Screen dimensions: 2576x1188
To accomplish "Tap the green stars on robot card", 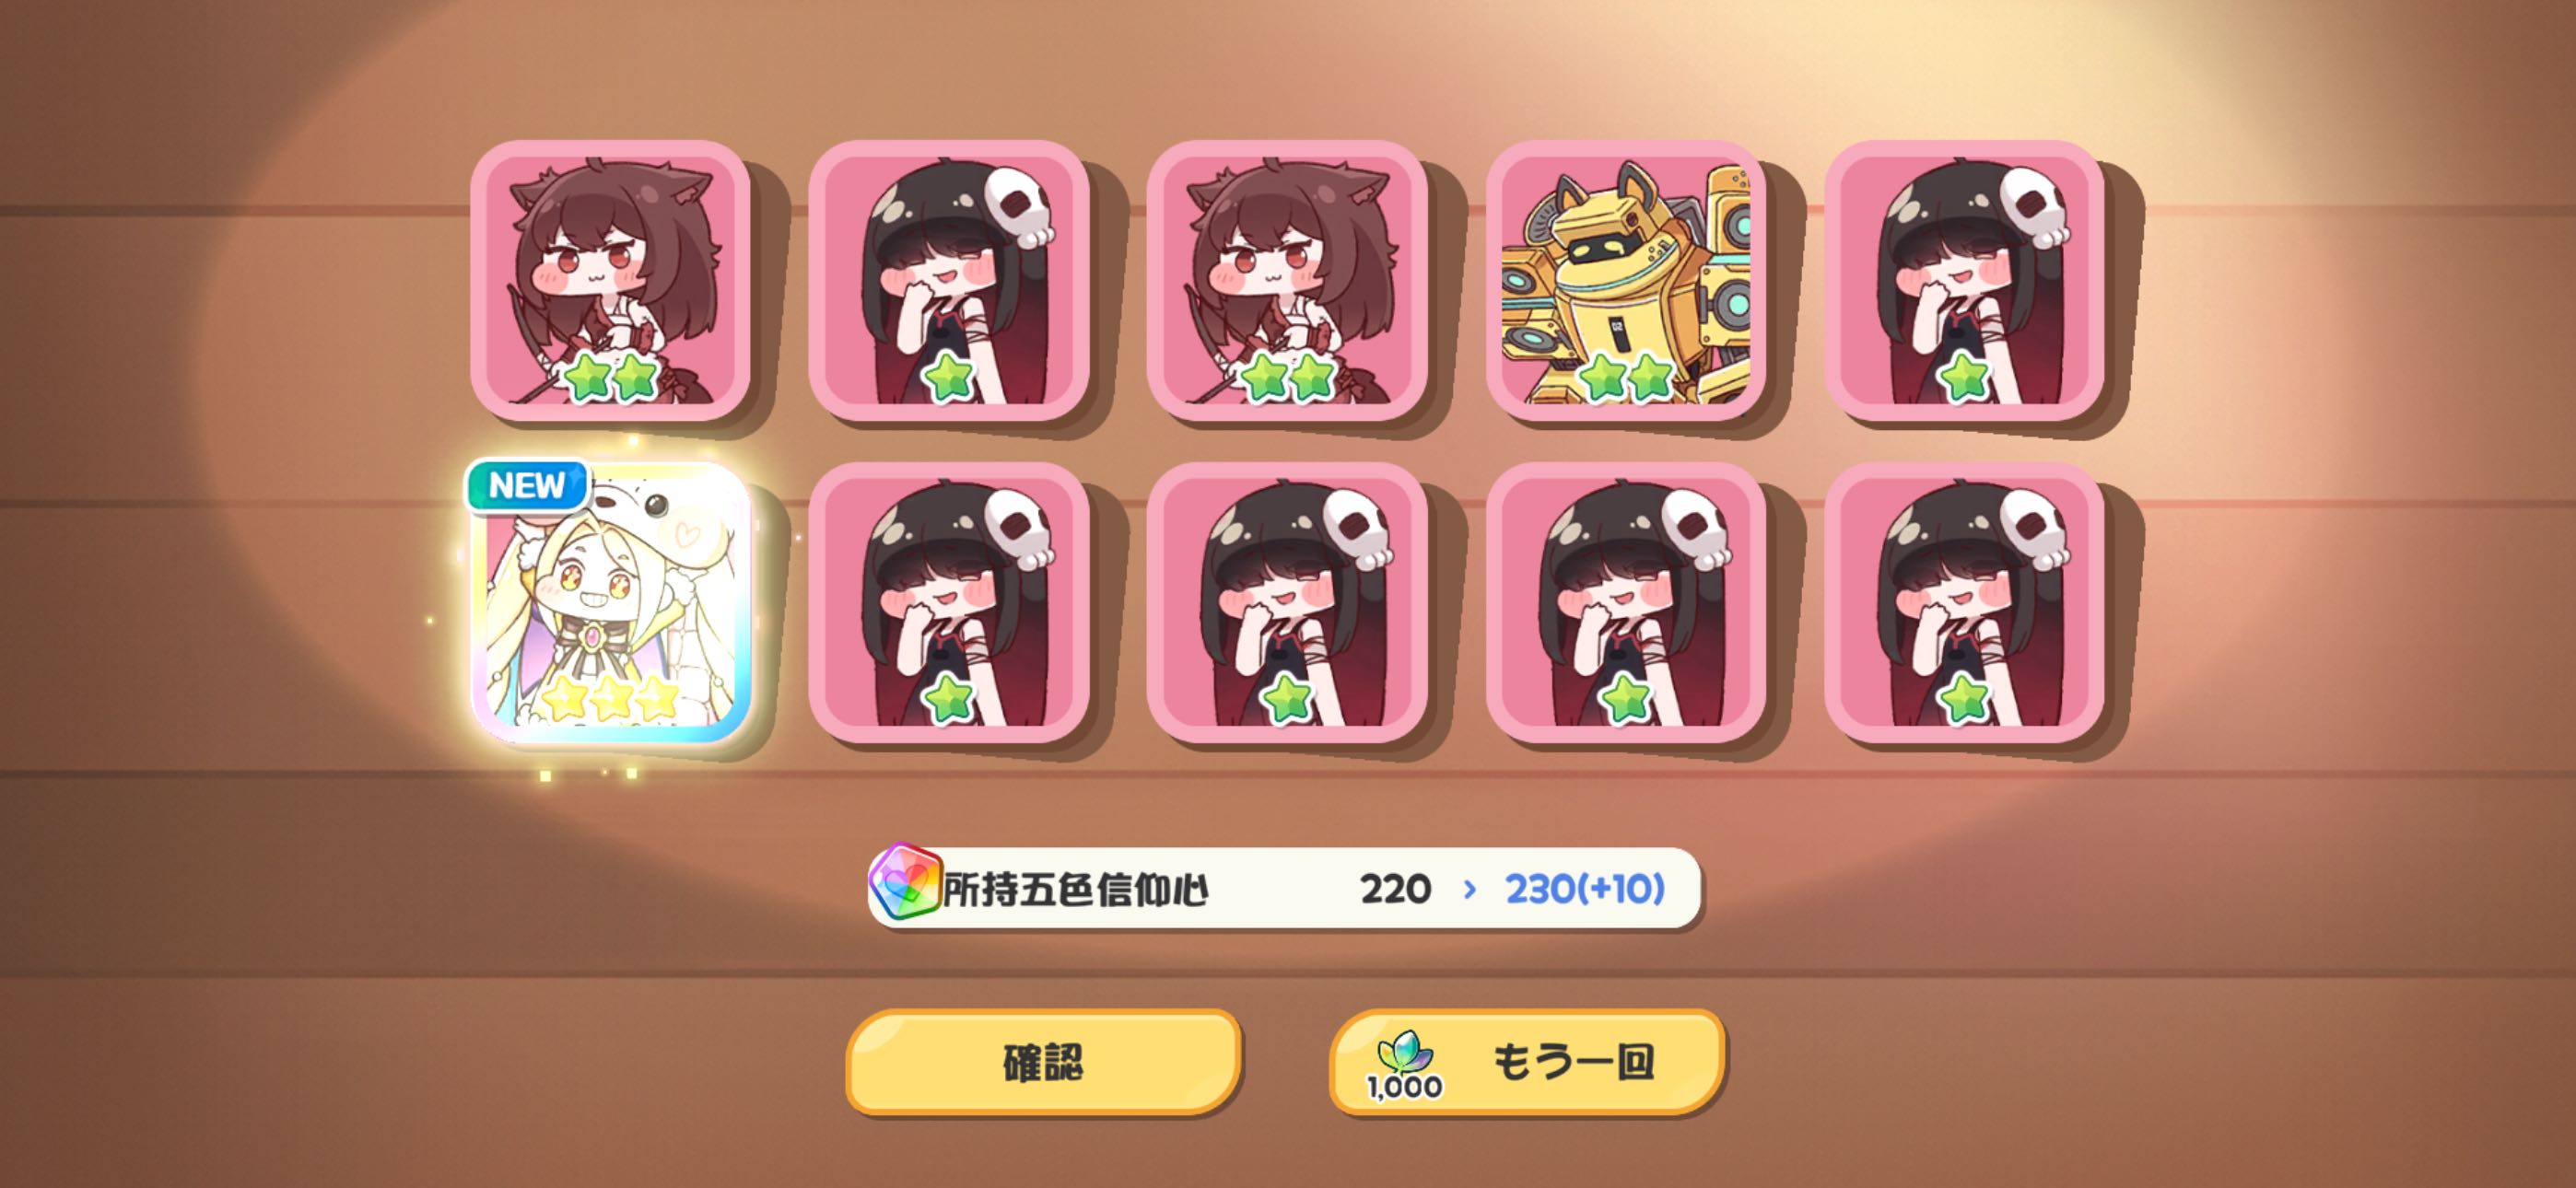I will [x=1626, y=377].
